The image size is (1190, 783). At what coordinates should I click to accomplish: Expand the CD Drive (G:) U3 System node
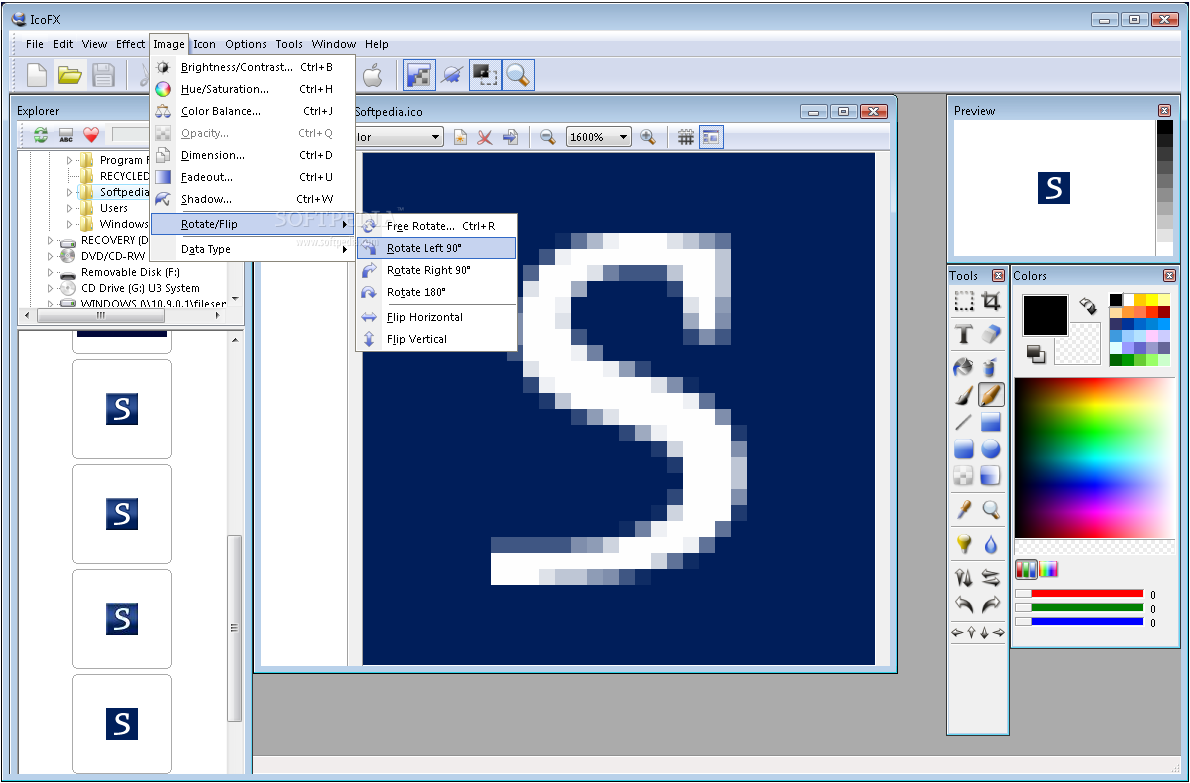tap(50, 288)
